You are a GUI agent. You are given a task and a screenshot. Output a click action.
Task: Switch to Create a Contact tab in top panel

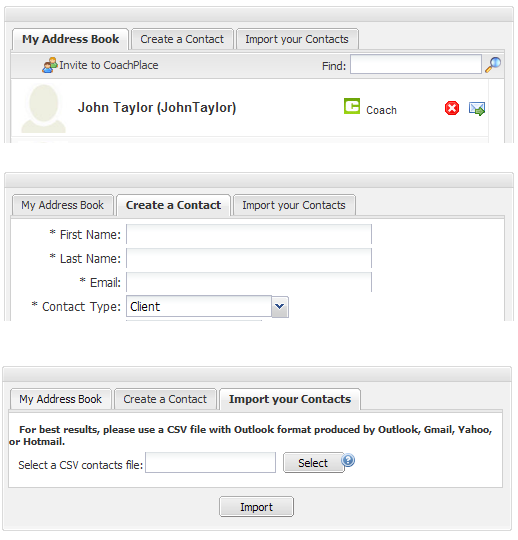click(182, 39)
